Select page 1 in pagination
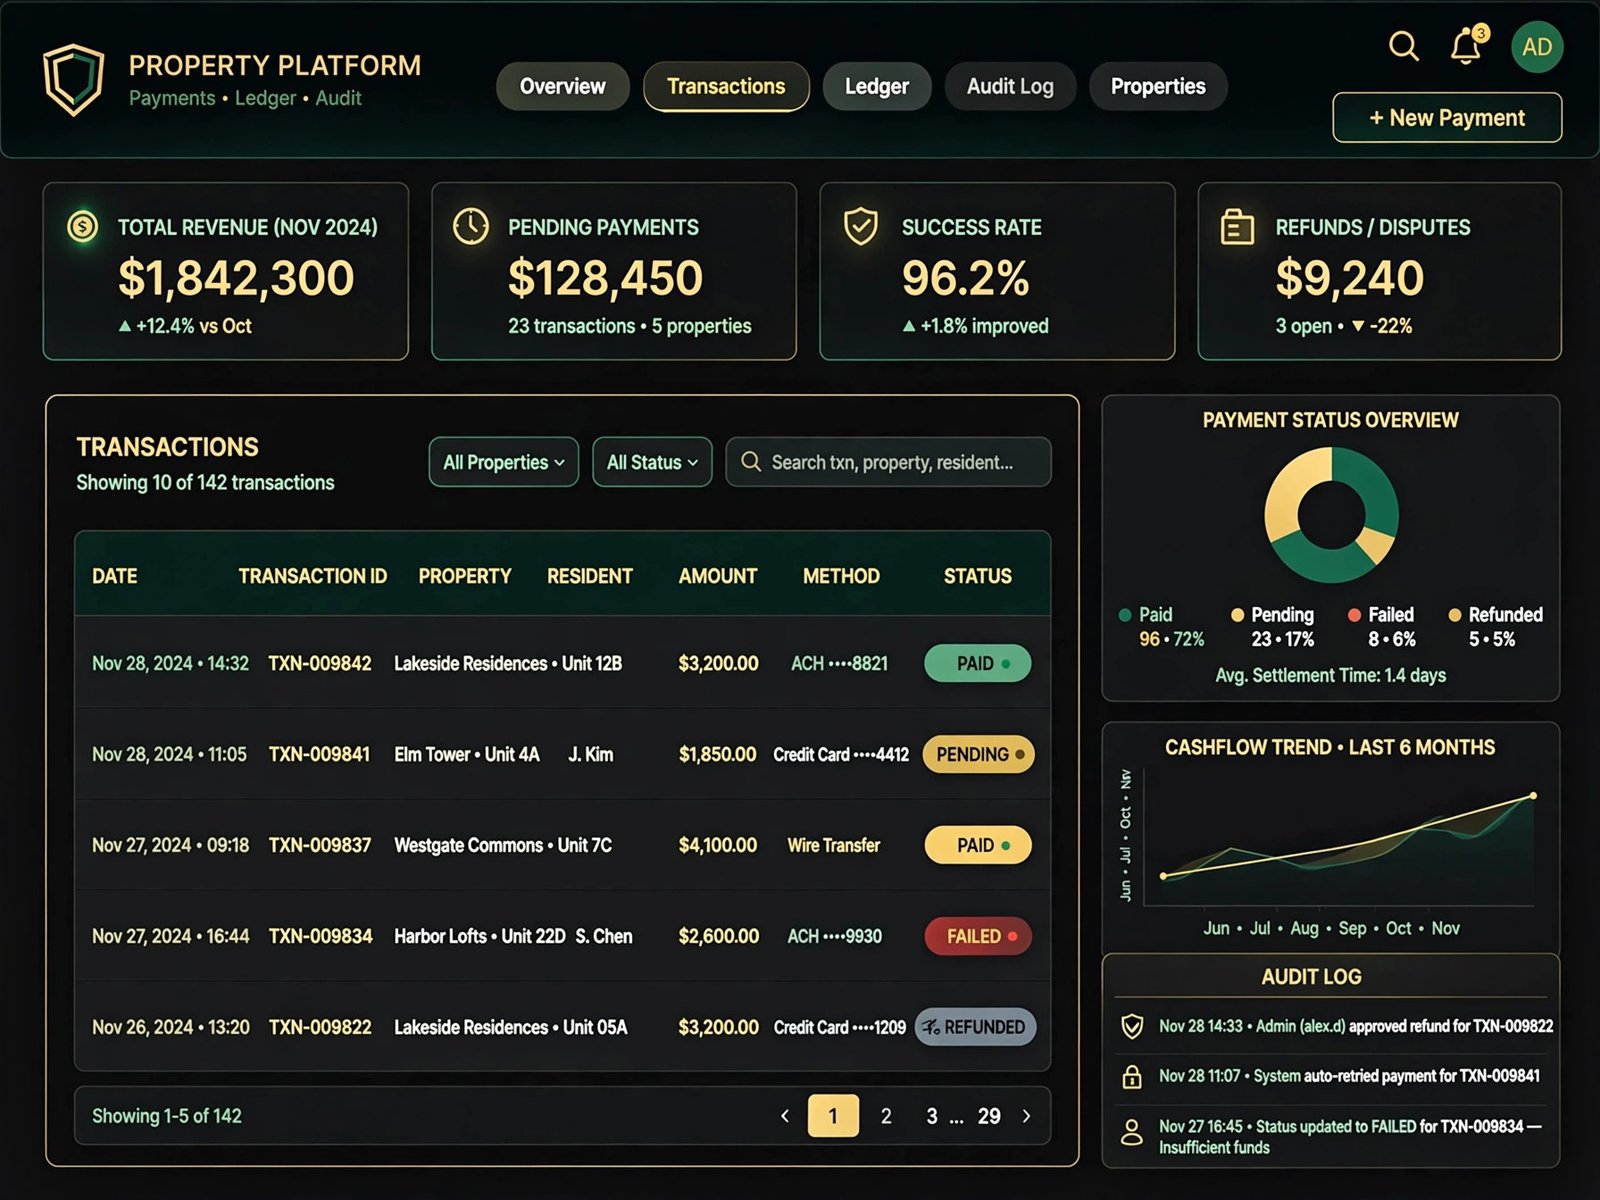 [833, 1116]
